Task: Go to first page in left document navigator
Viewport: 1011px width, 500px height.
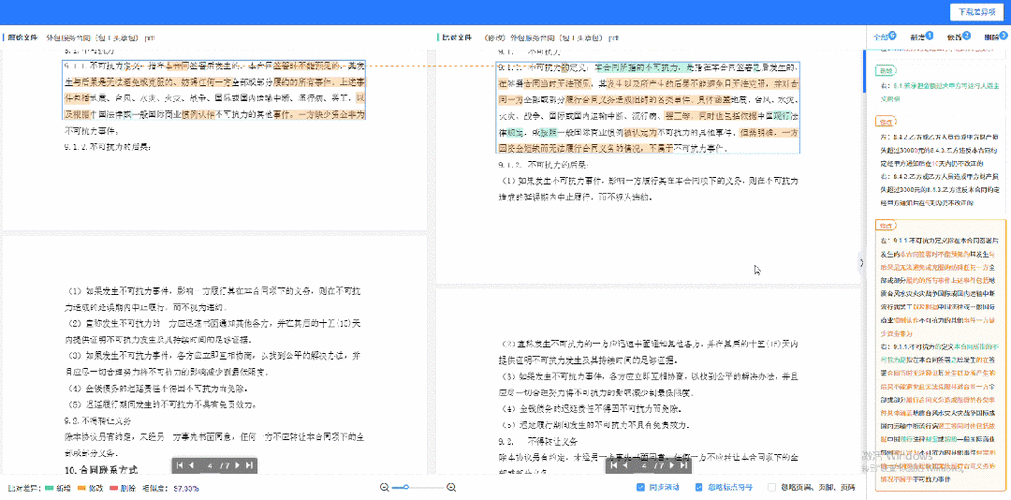Action: point(180,465)
